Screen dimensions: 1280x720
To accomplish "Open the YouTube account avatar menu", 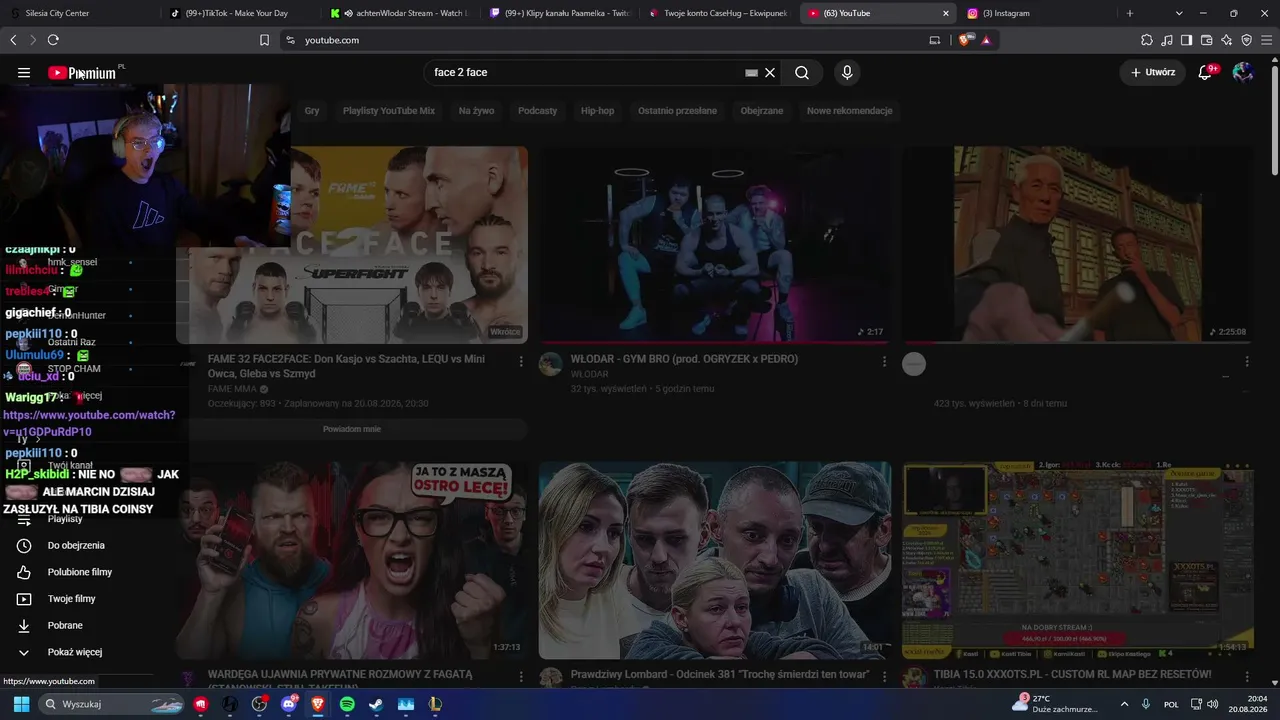I will 1243,72.
